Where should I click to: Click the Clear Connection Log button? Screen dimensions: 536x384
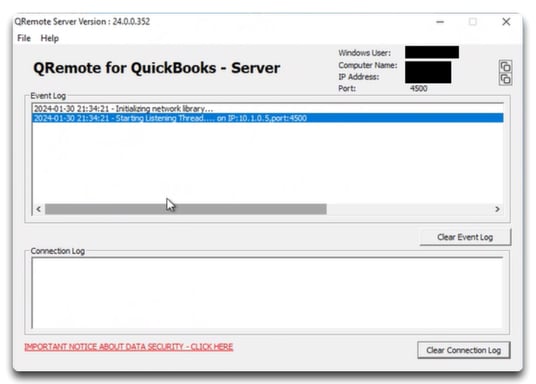(x=464, y=350)
